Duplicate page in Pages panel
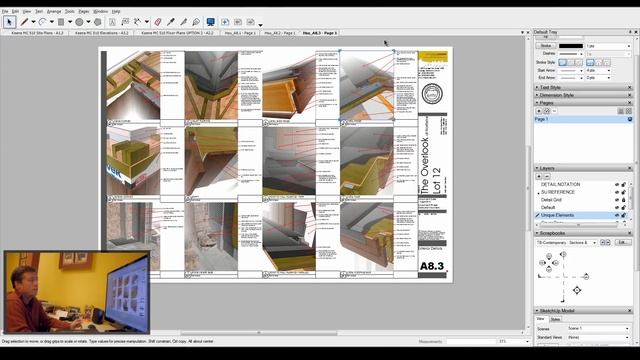640x360 pixels. tap(547, 111)
